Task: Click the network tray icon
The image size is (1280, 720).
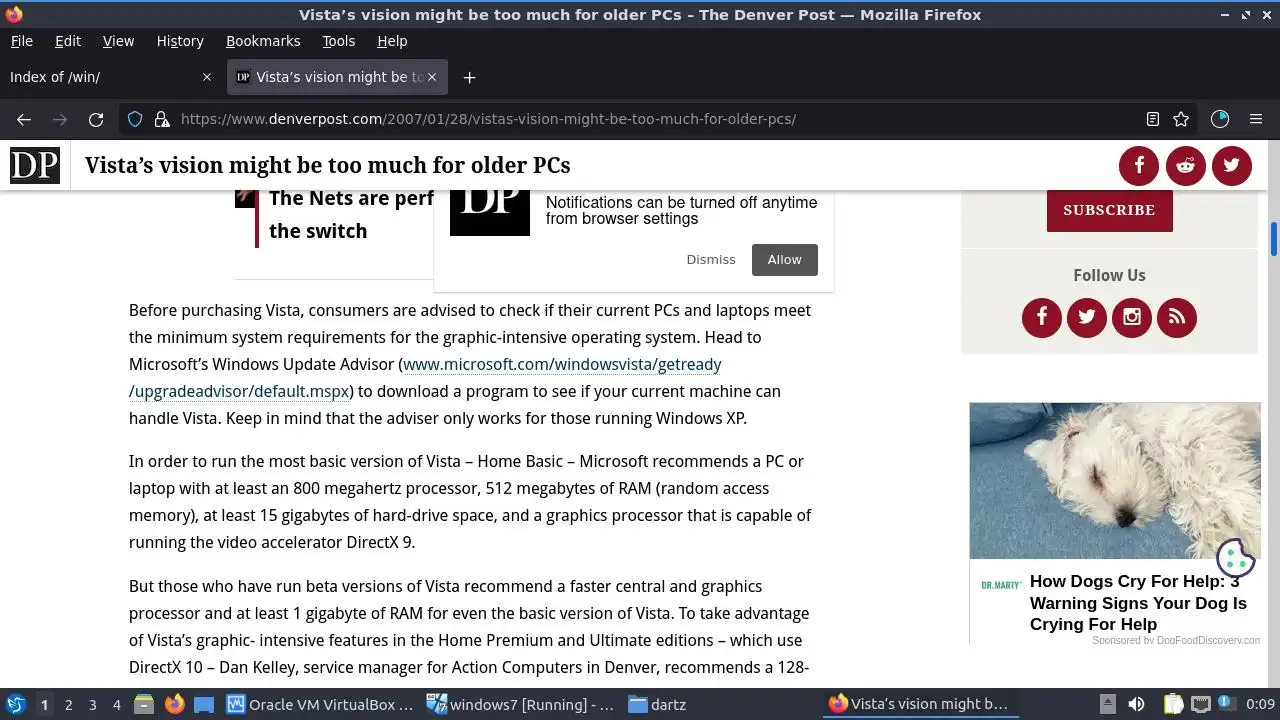Action: [1201, 704]
